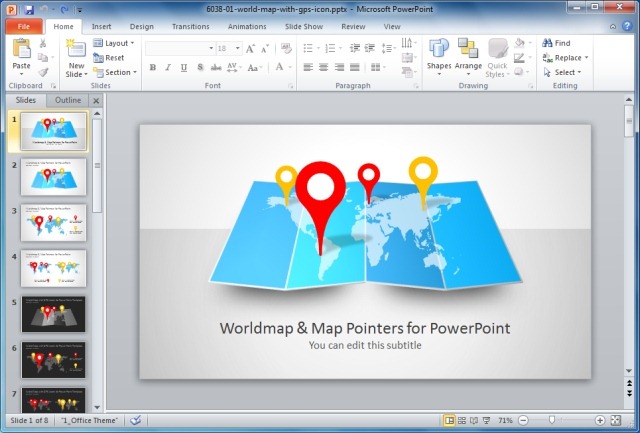Open the File tab
The width and height of the screenshot is (640, 433).
coord(24,27)
